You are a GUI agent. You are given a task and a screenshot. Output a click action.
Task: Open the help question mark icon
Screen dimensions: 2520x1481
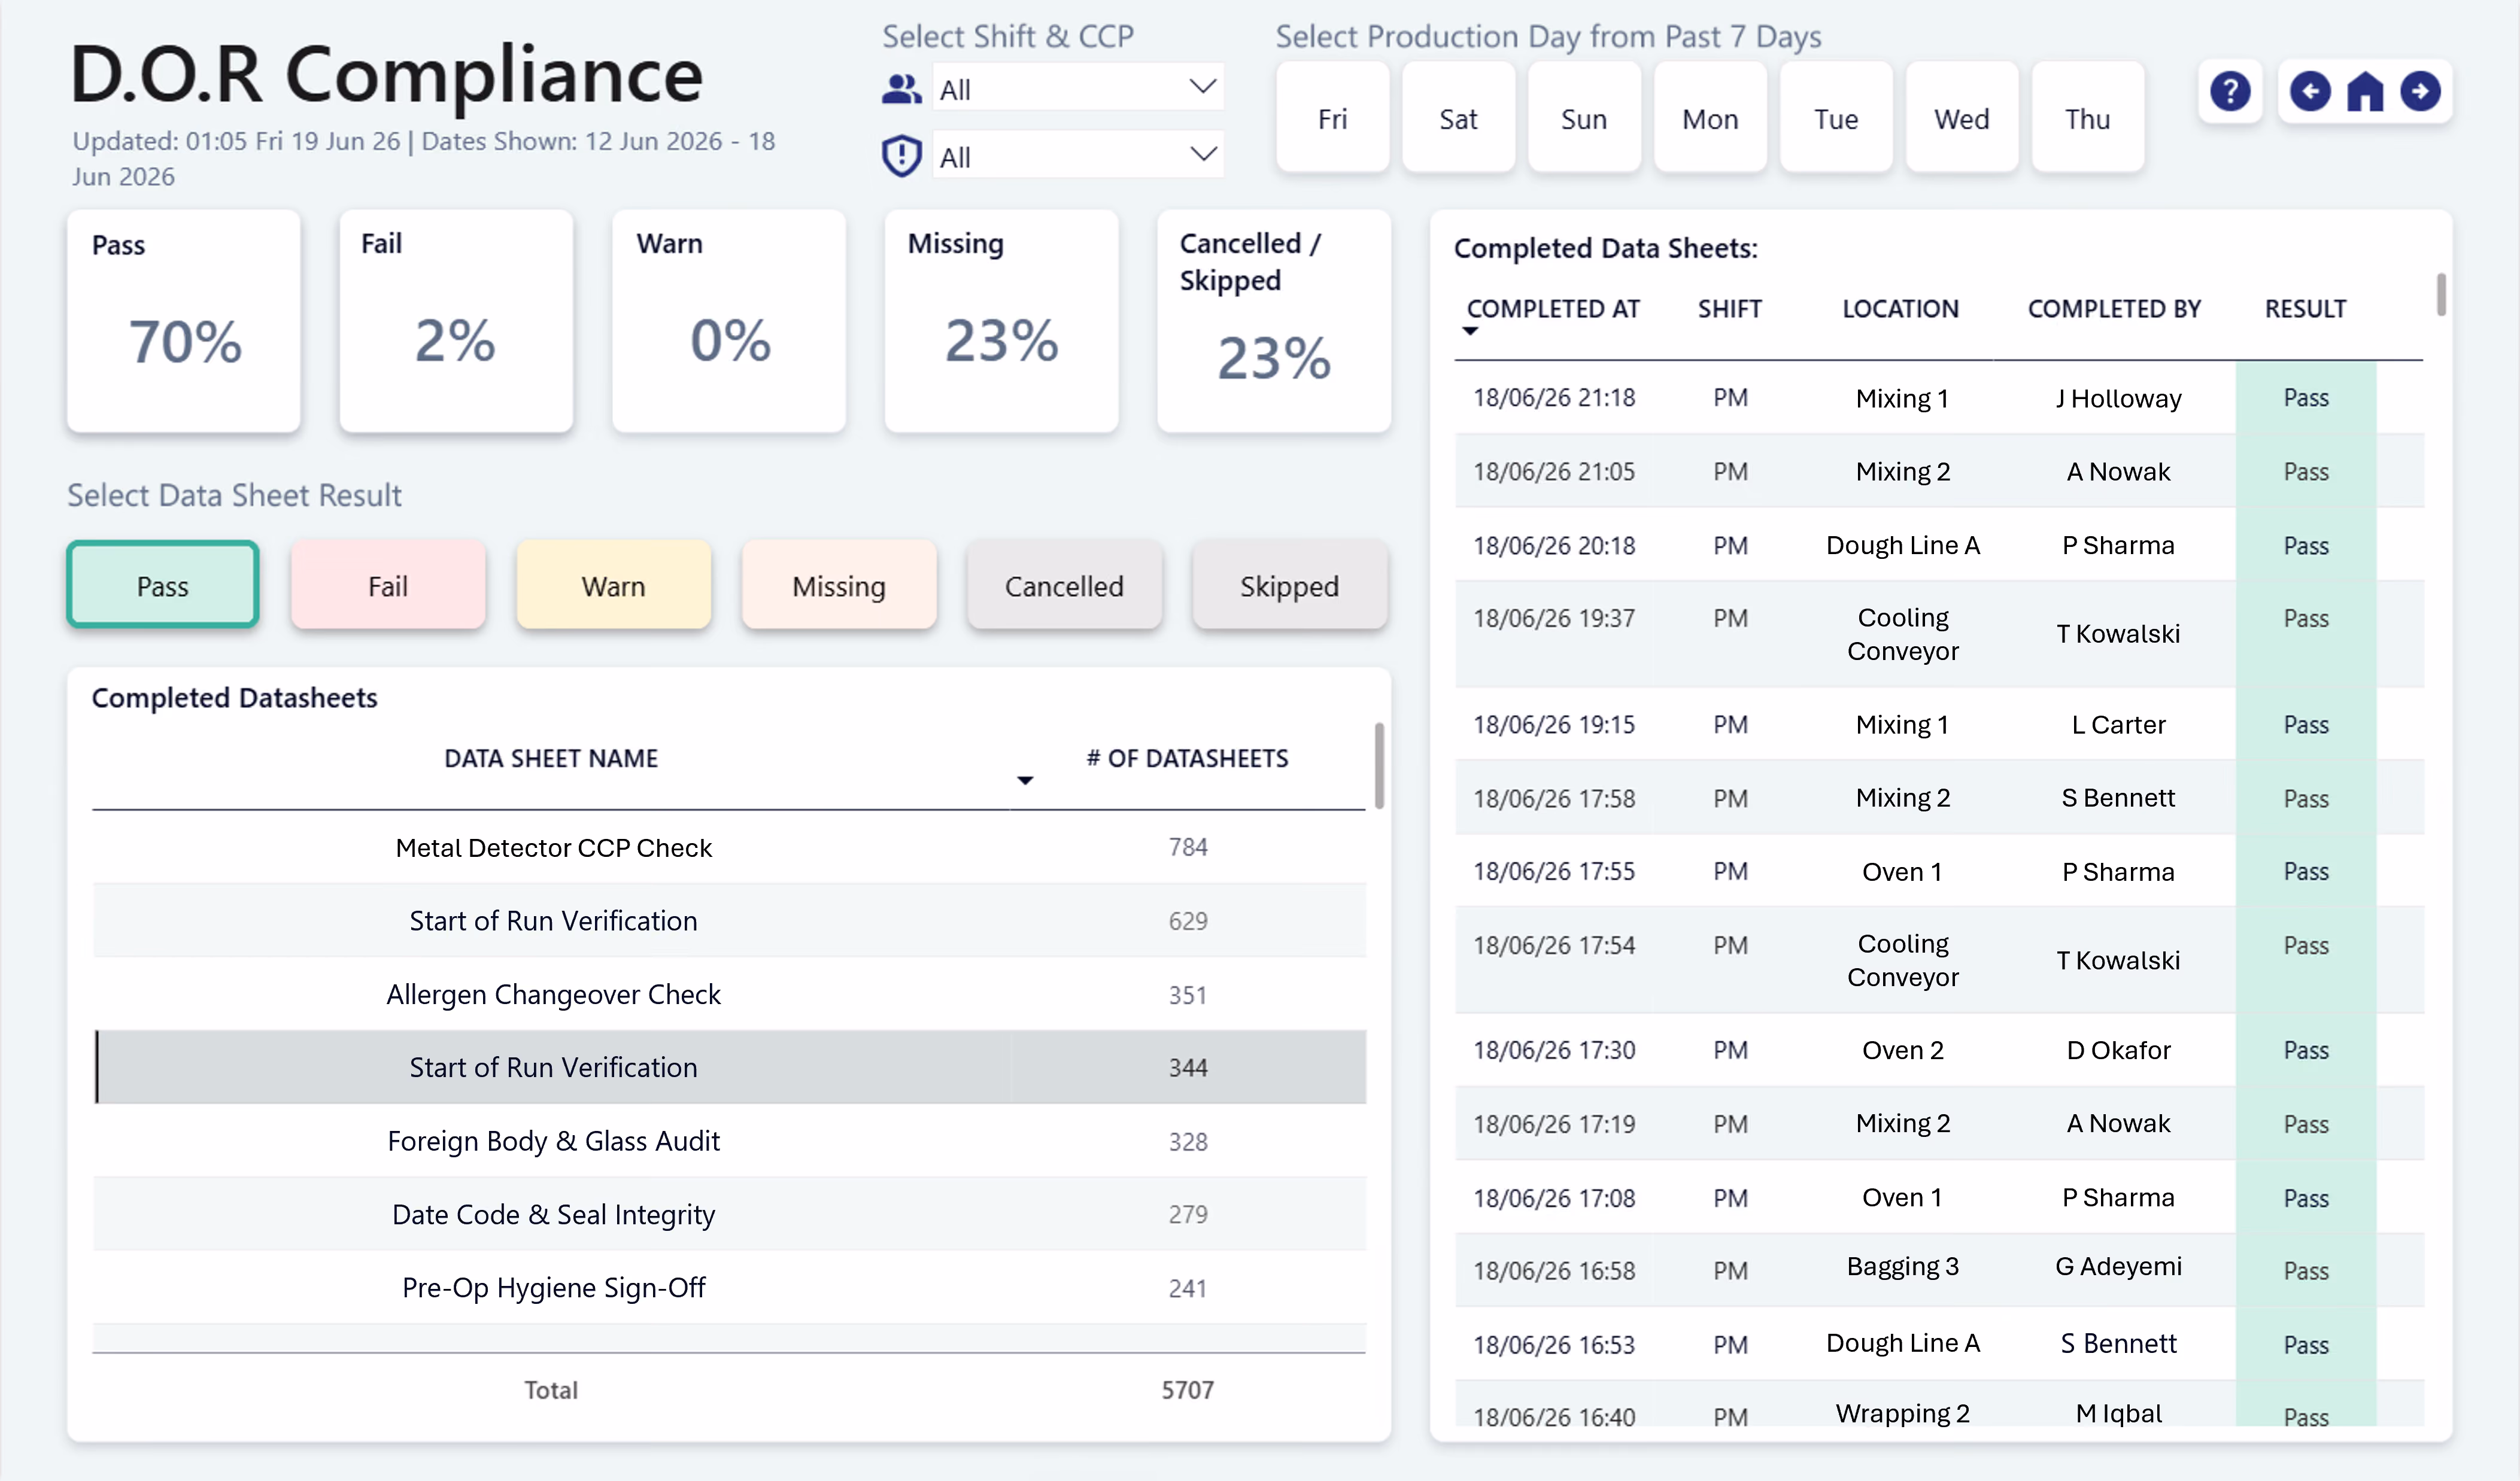click(2229, 92)
